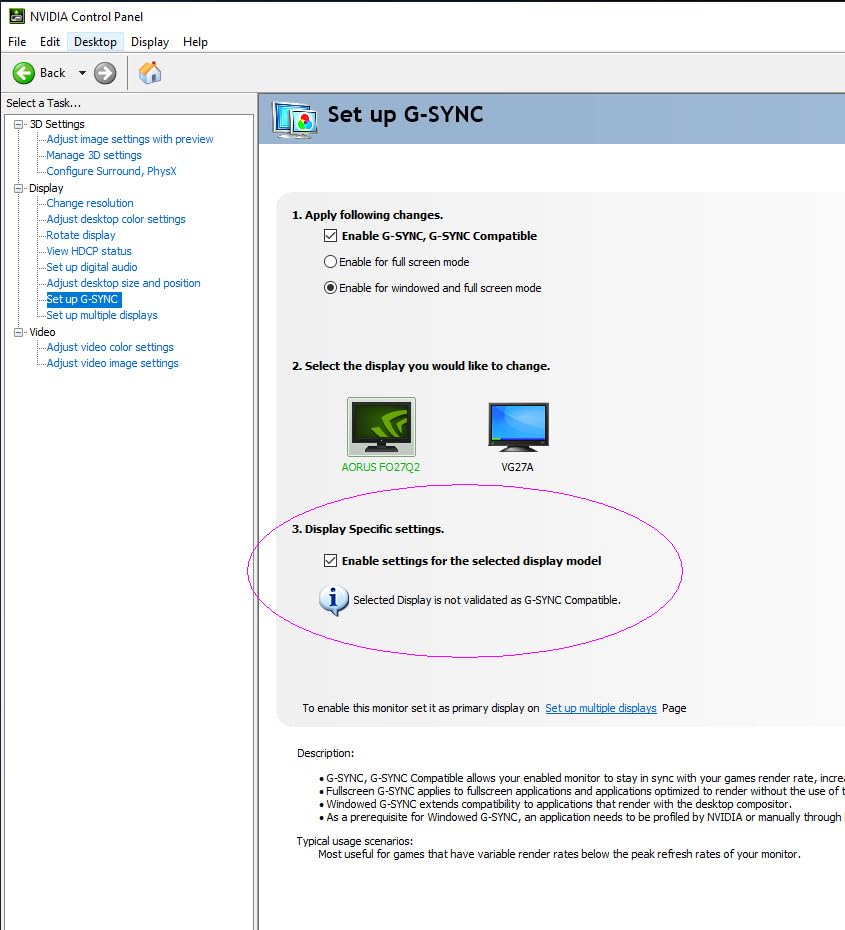Collapse the Video tree node
845x930 pixels.
18,332
